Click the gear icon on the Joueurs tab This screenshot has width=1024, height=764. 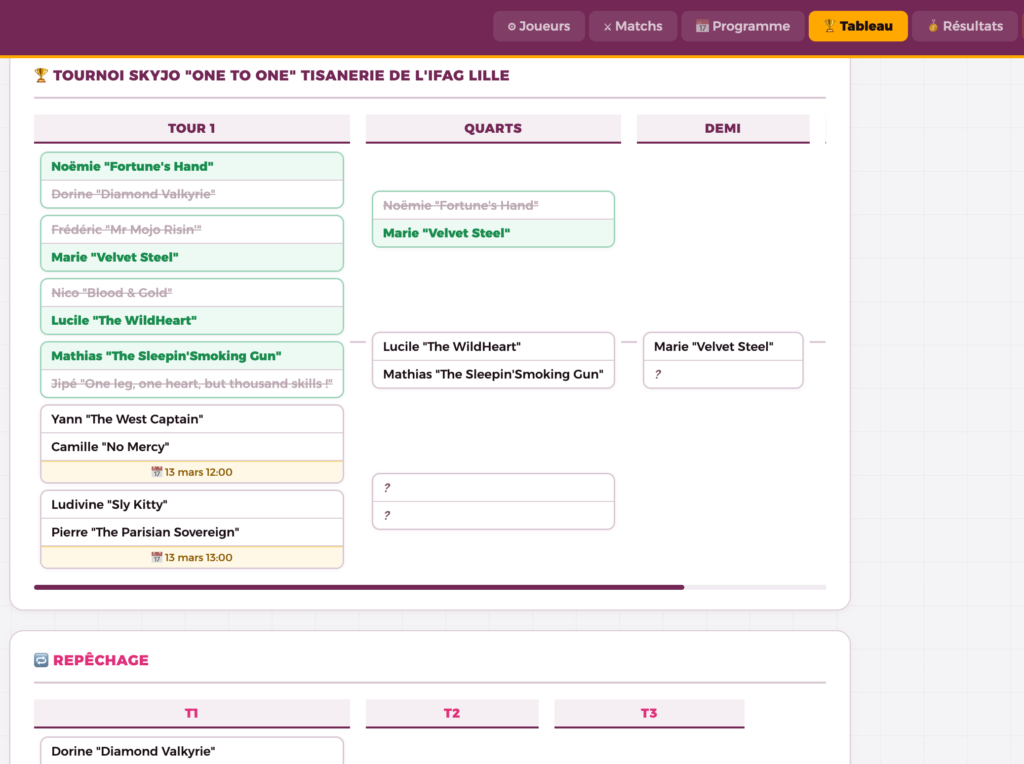point(511,27)
